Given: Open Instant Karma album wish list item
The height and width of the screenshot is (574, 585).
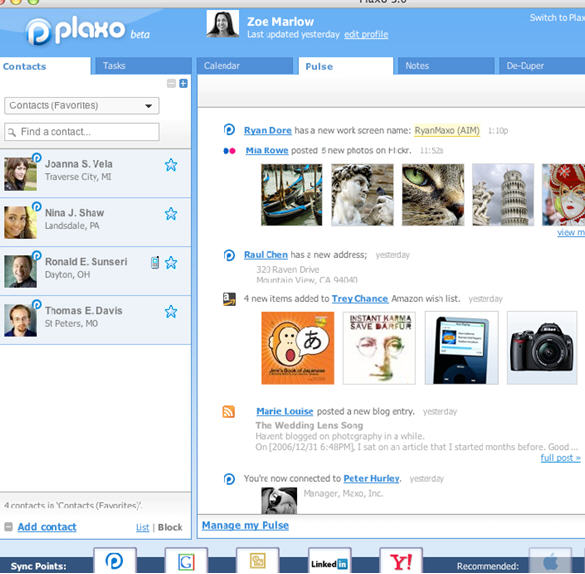Looking at the screenshot, I should click(x=379, y=348).
